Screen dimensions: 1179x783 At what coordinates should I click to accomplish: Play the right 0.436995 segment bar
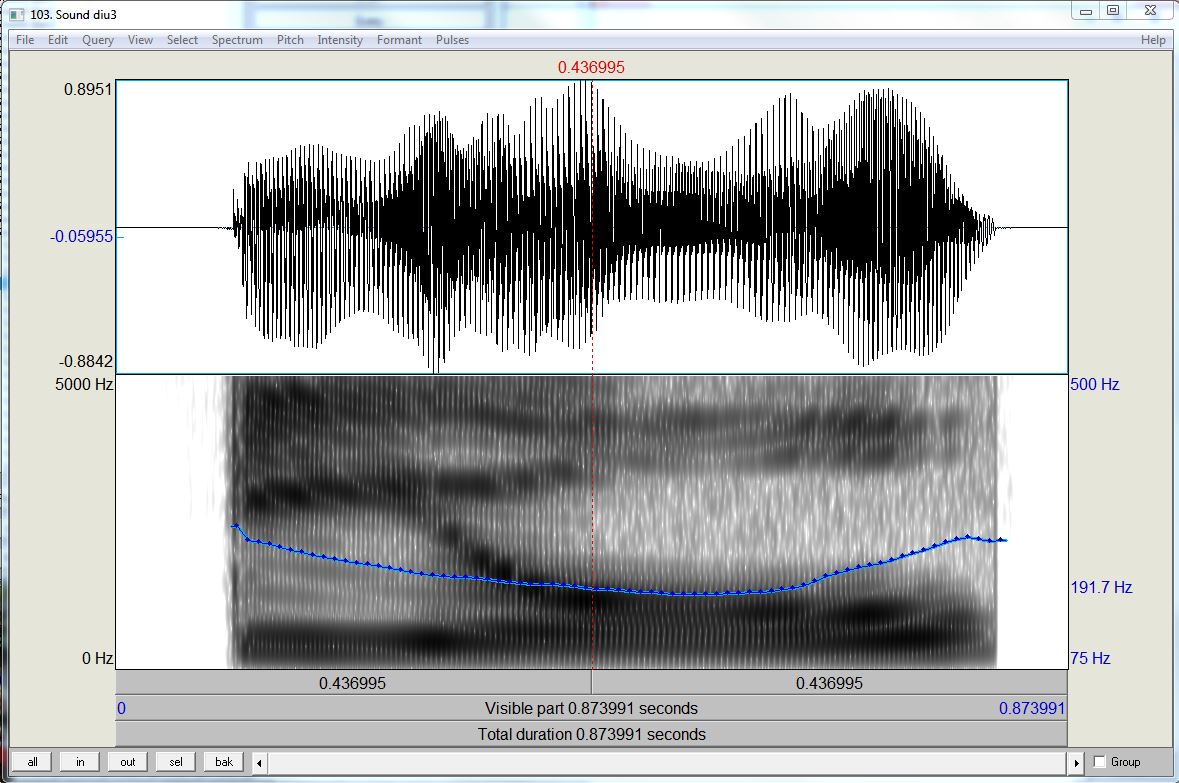829,683
